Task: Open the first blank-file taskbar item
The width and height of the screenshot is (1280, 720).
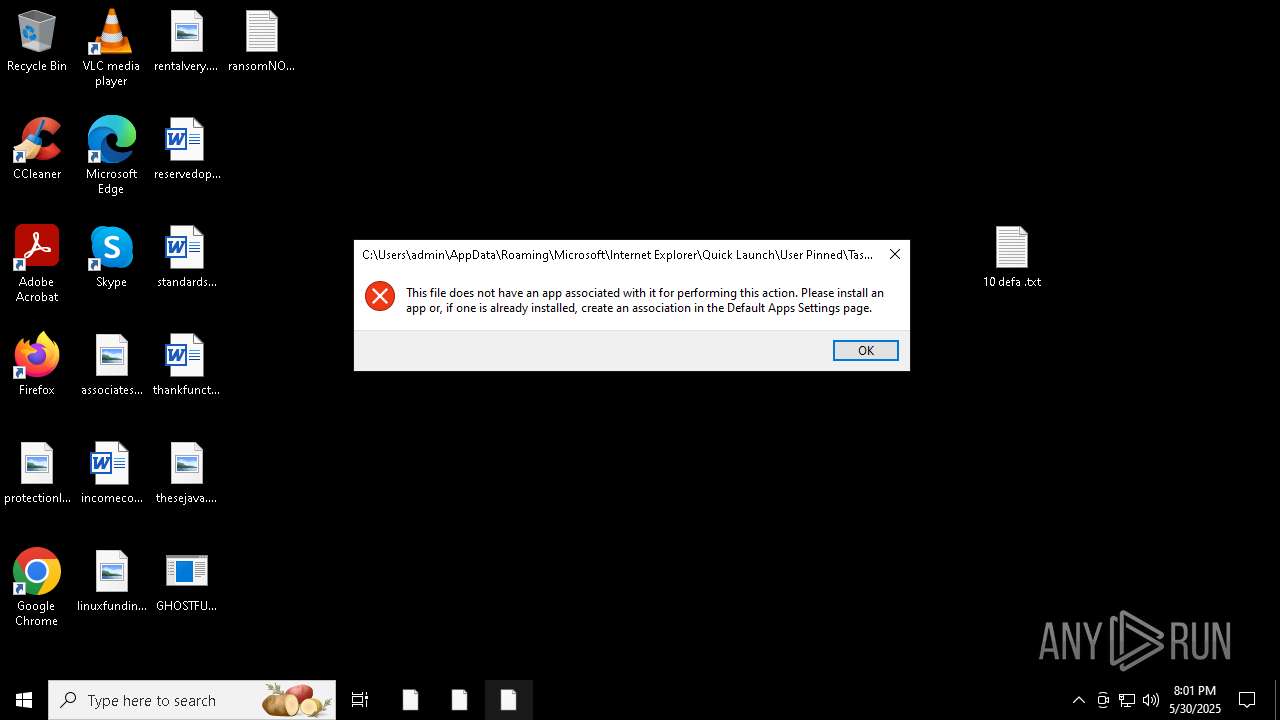Action: [x=410, y=700]
